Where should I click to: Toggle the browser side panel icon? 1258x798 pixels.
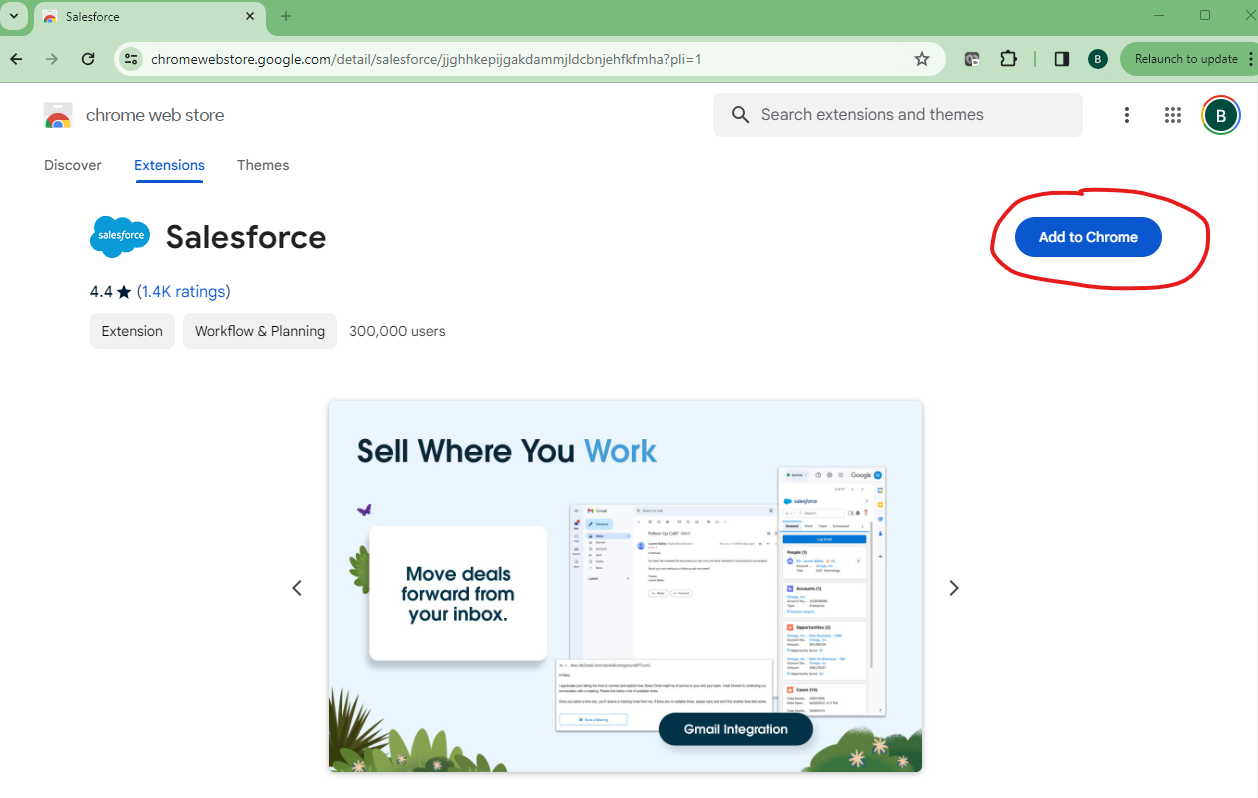pyautogui.click(x=1062, y=59)
